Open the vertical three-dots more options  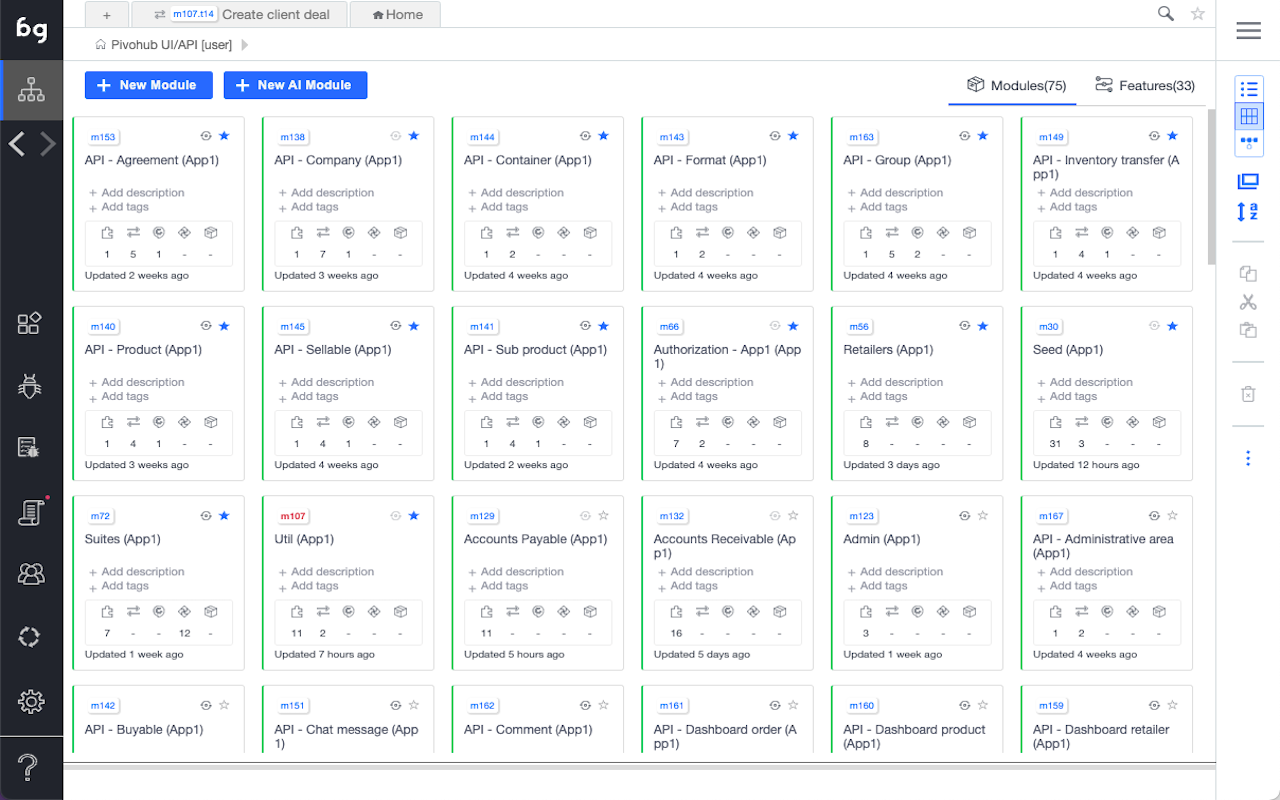[x=1247, y=458]
